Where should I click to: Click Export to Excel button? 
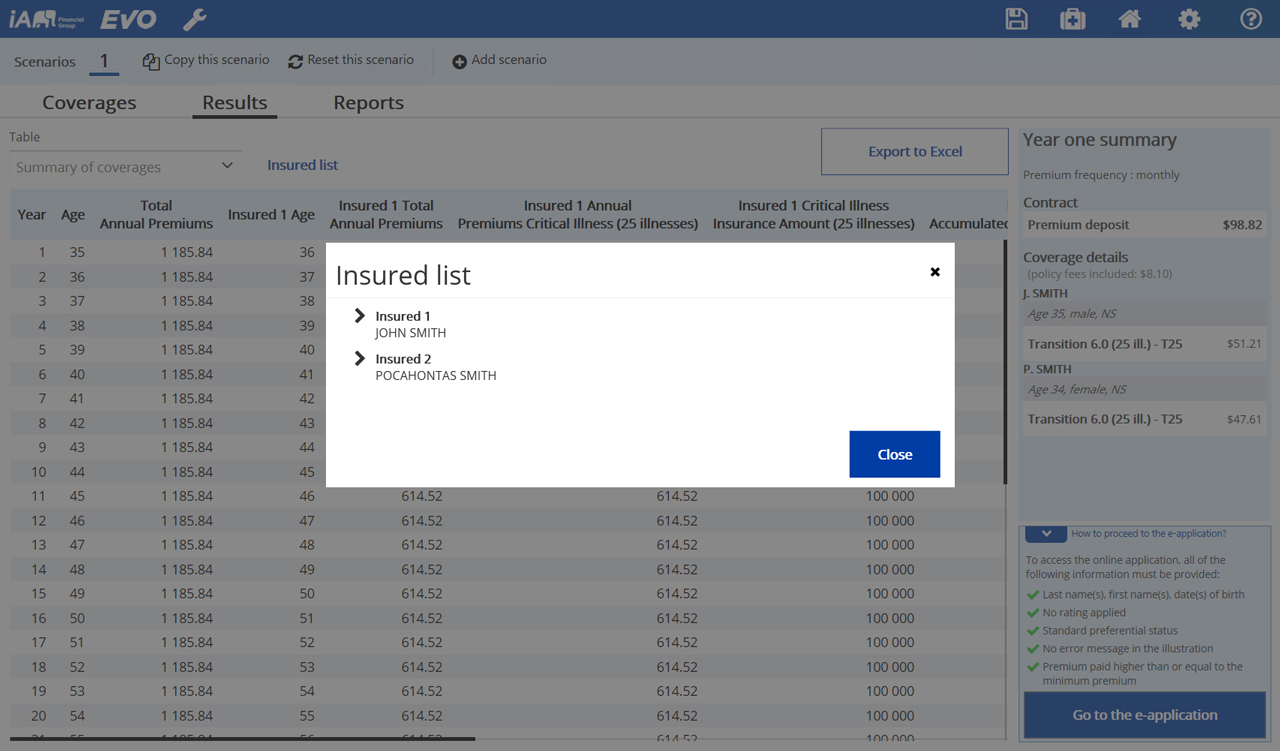point(915,151)
